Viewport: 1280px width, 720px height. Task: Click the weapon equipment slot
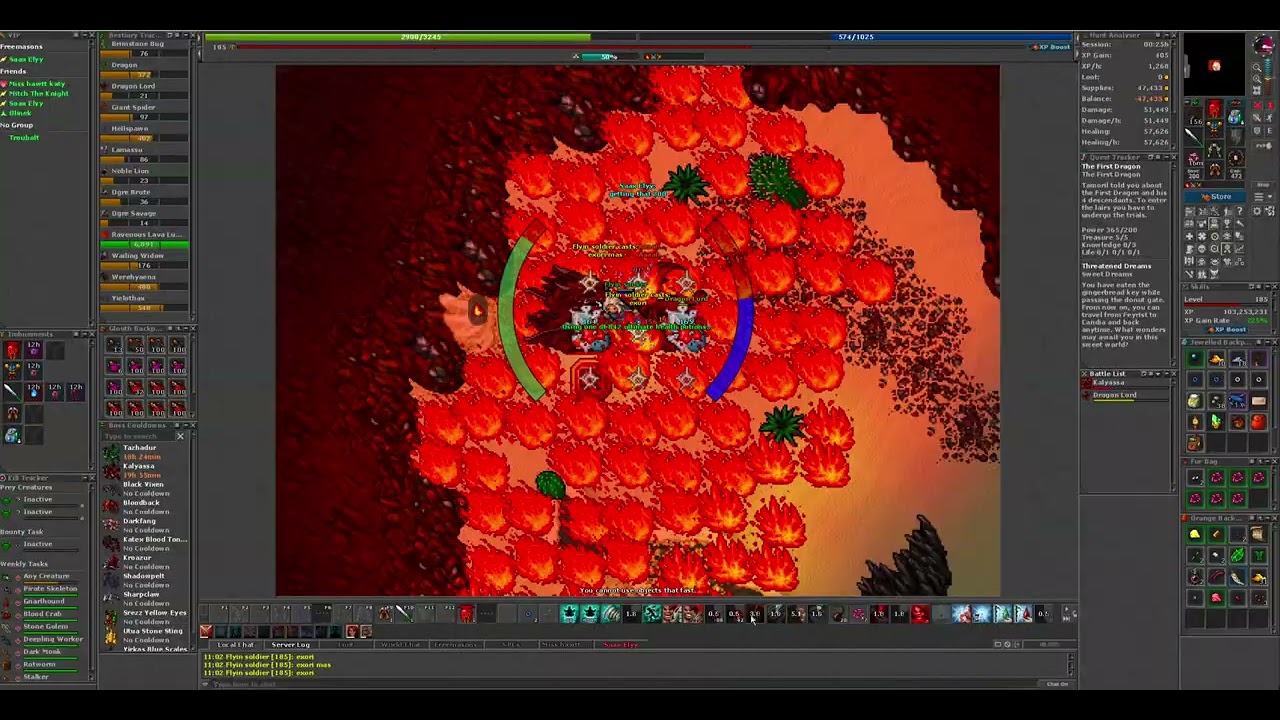pos(1193,137)
